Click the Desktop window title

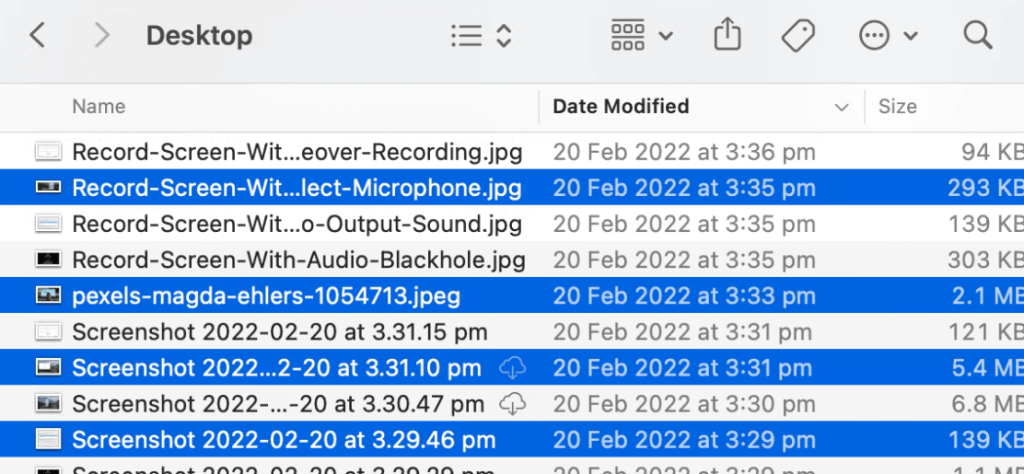pyautogui.click(x=199, y=35)
